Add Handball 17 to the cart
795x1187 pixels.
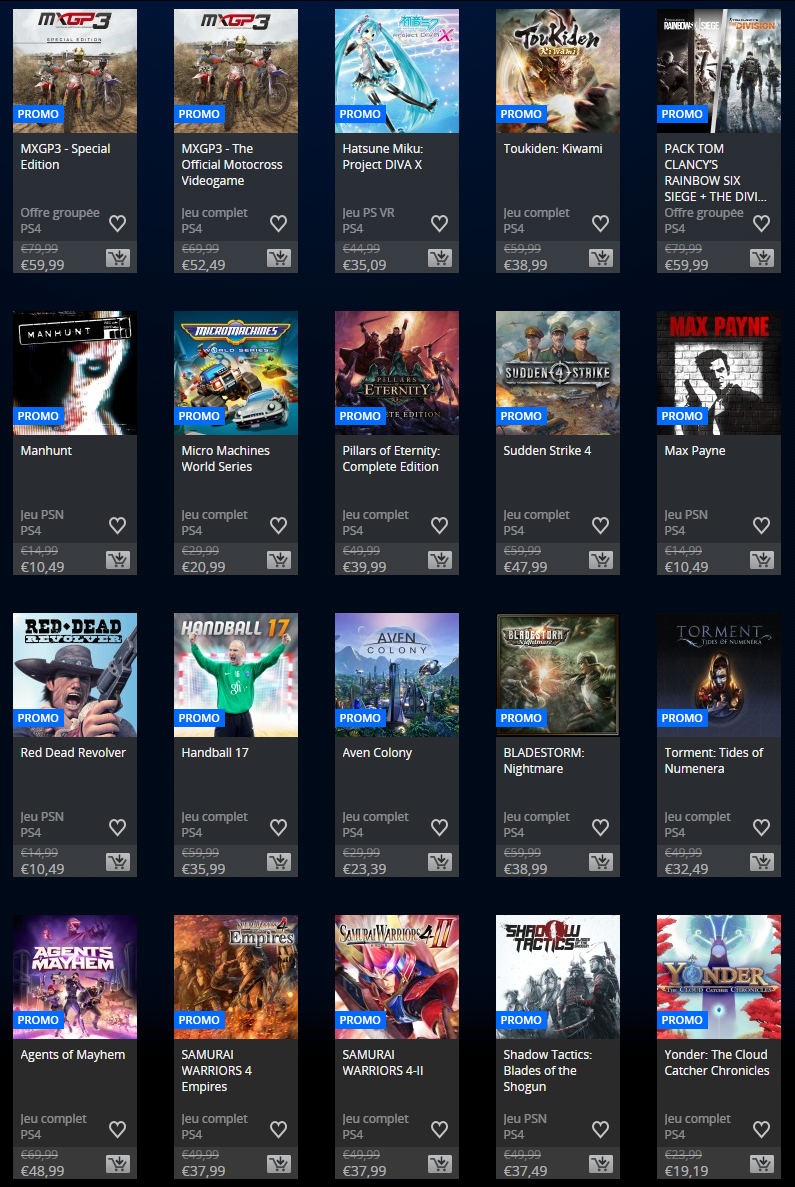tap(278, 862)
